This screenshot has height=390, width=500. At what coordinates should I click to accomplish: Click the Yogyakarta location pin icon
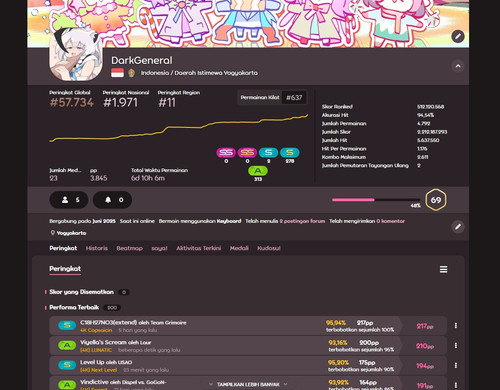52,233
